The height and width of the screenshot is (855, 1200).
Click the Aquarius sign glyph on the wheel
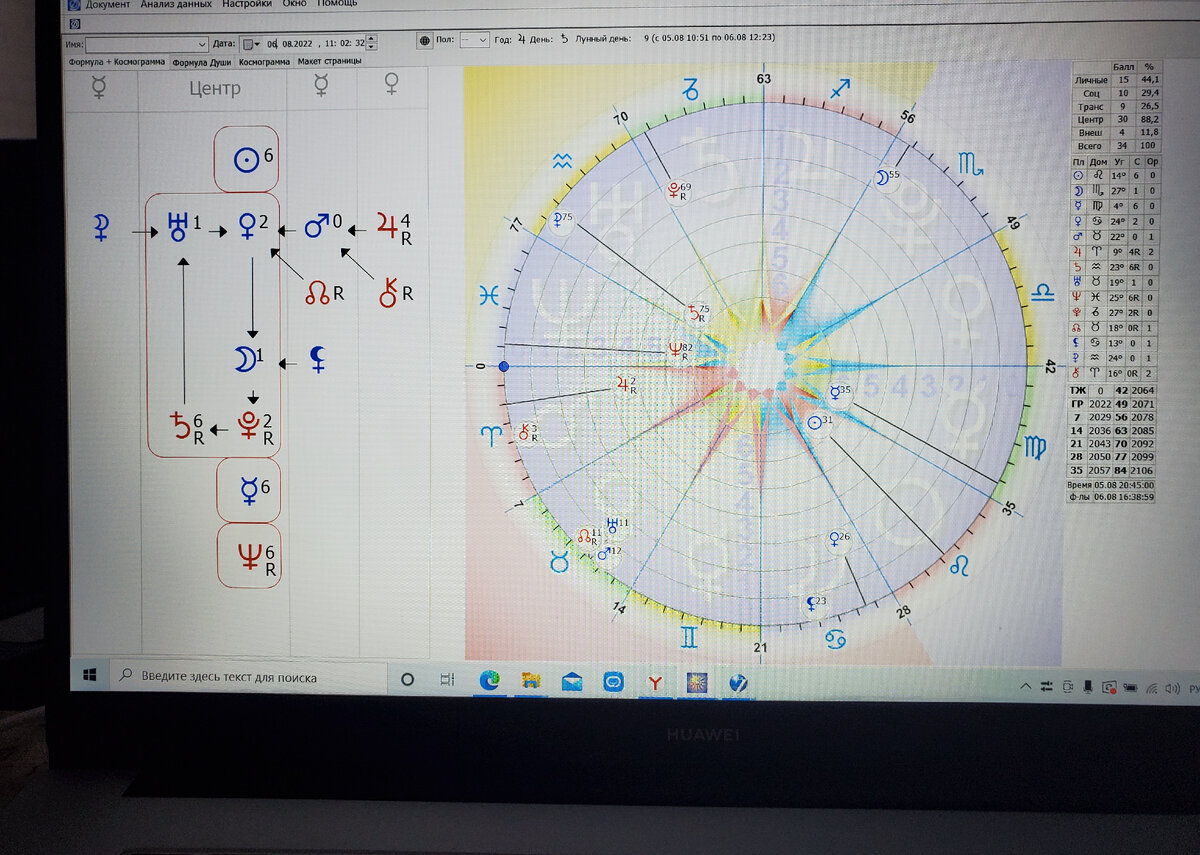click(x=563, y=160)
